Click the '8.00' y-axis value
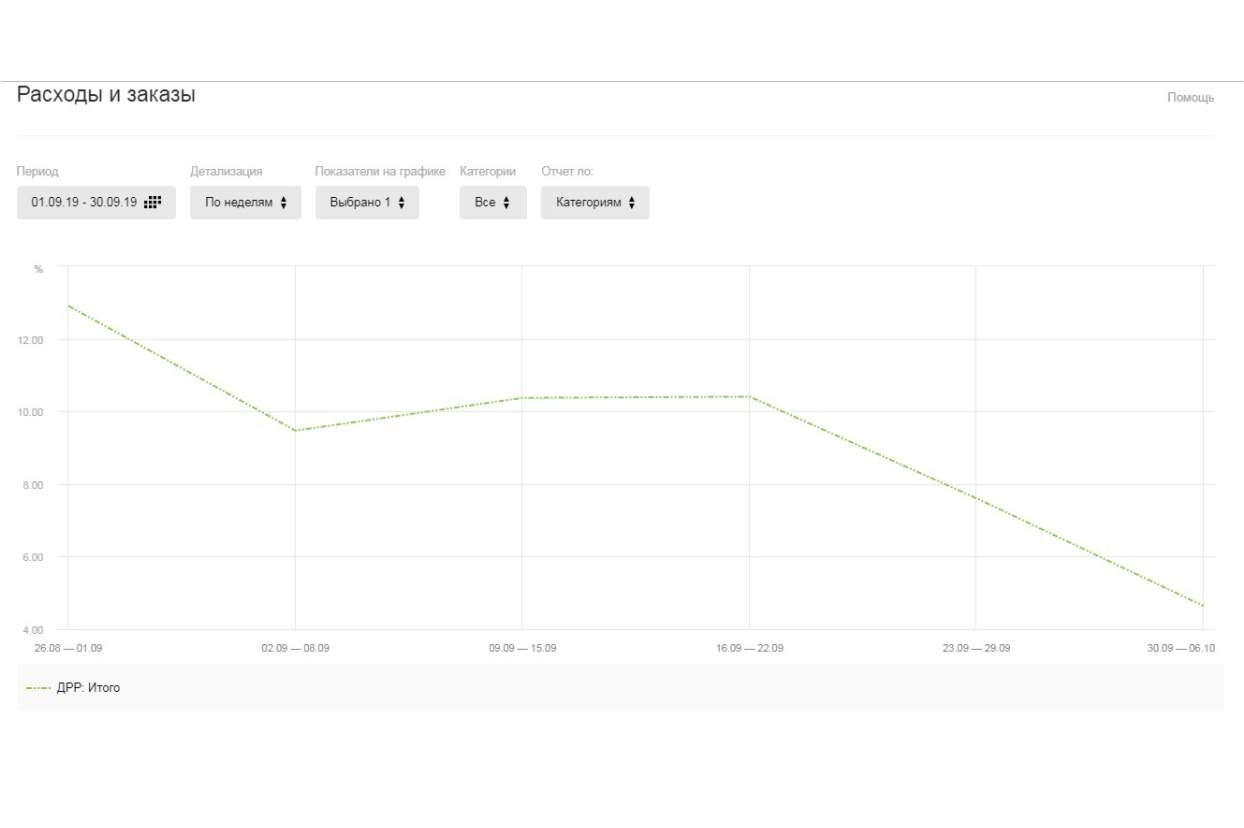The image size is (1244, 828). (x=33, y=485)
